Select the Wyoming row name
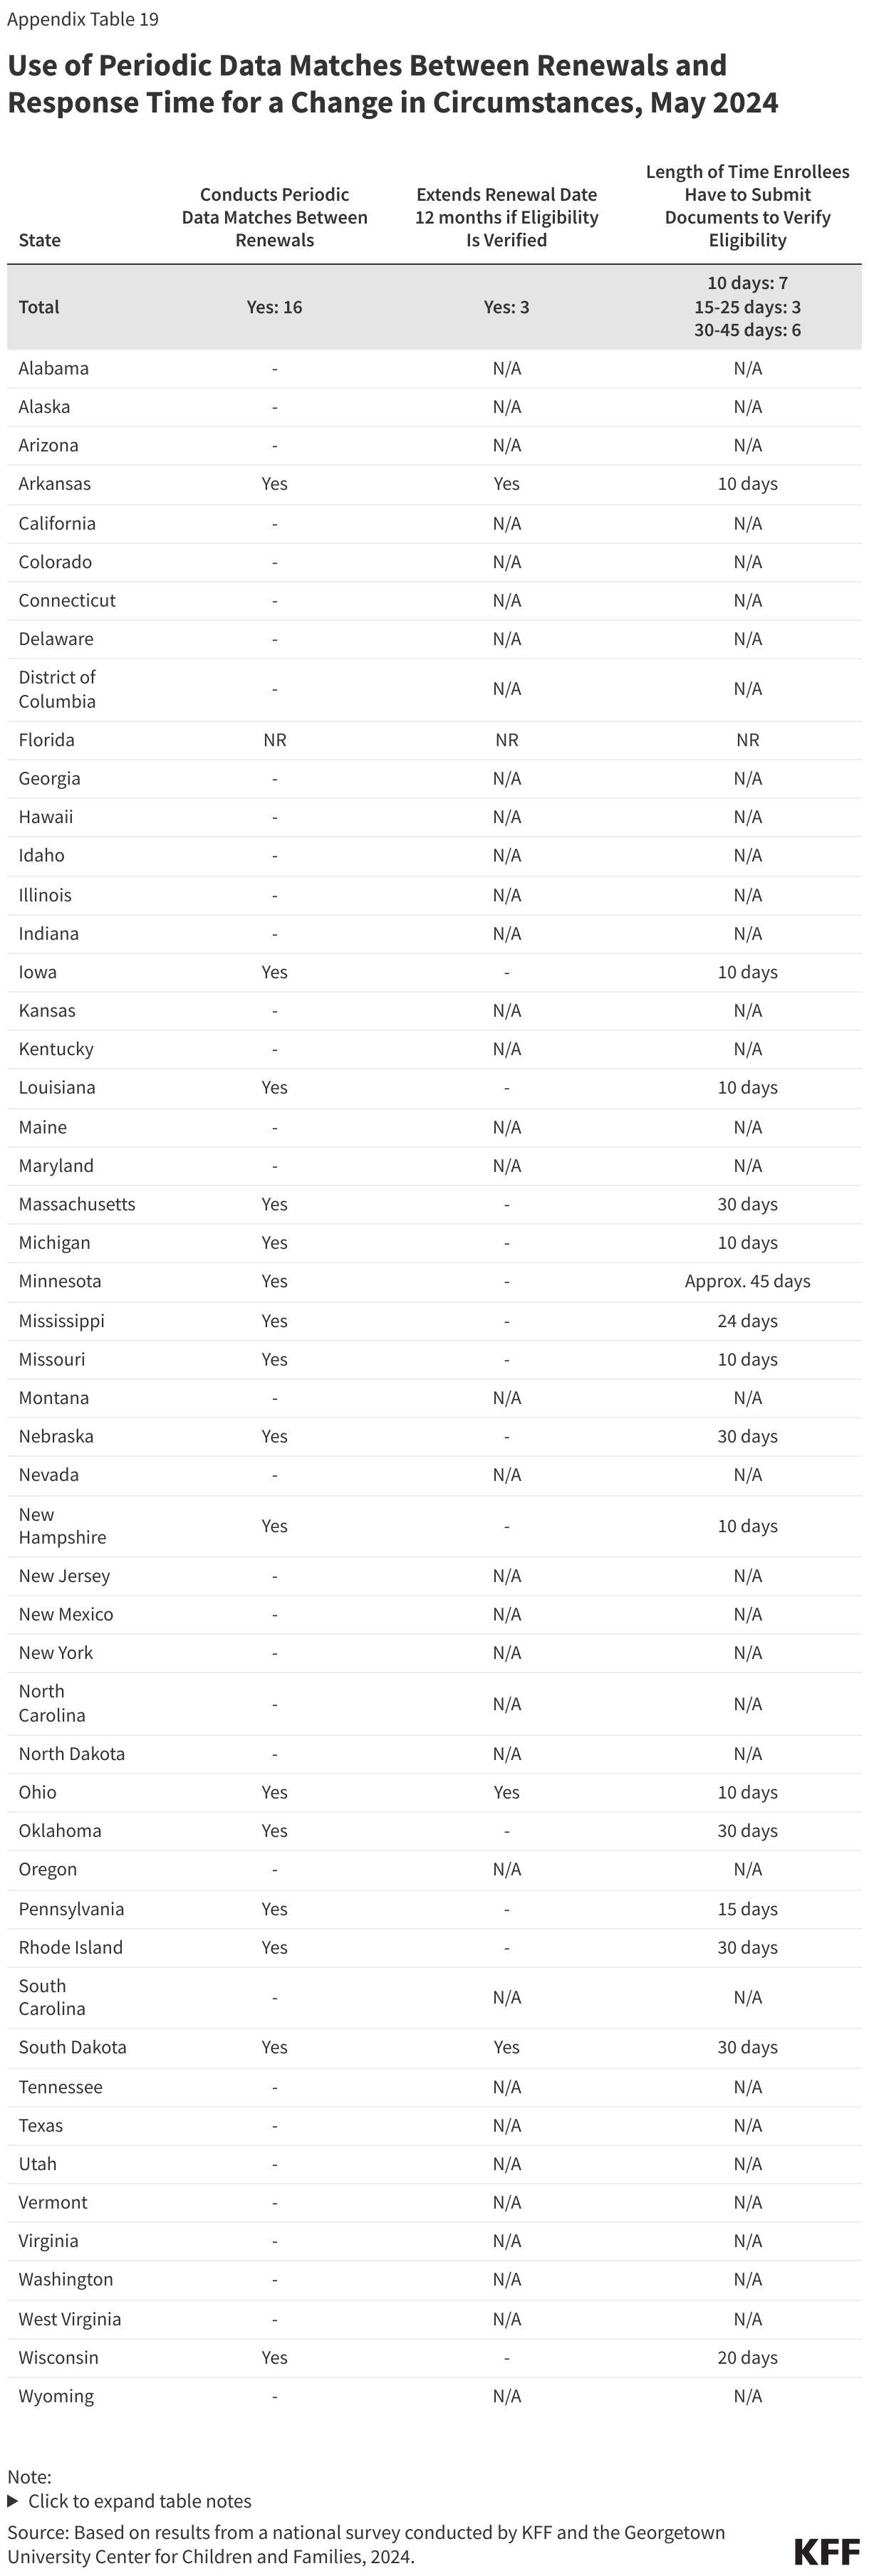This screenshot has height=2576, width=869. pyautogui.click(x=56, y=2396)
